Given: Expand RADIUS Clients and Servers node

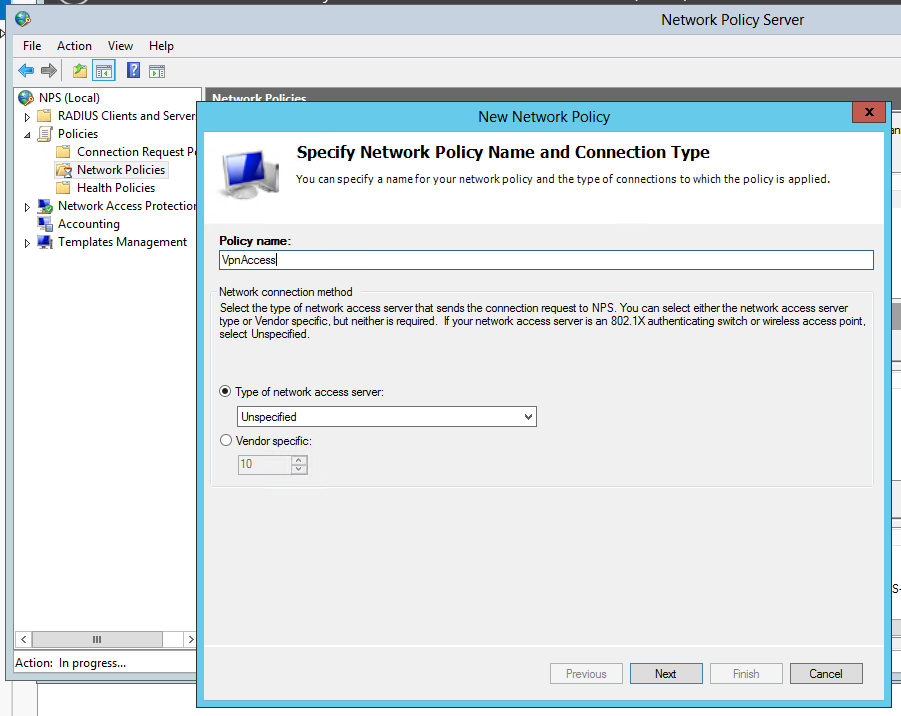Looking at the screenshot, I should coord(27,117).
